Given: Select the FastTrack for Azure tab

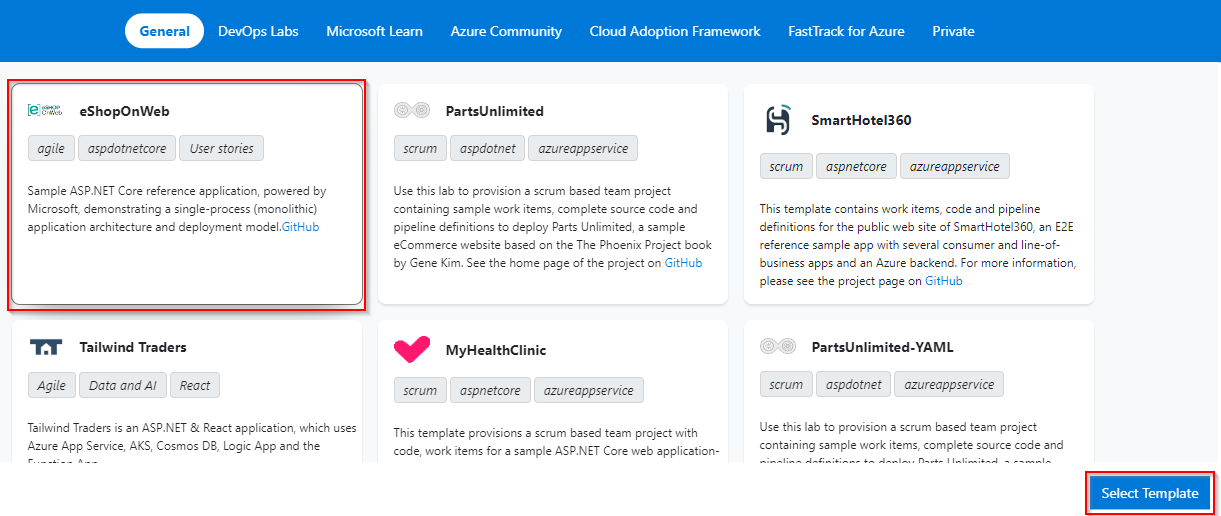Looking at the screenshot, I should 846,31.
